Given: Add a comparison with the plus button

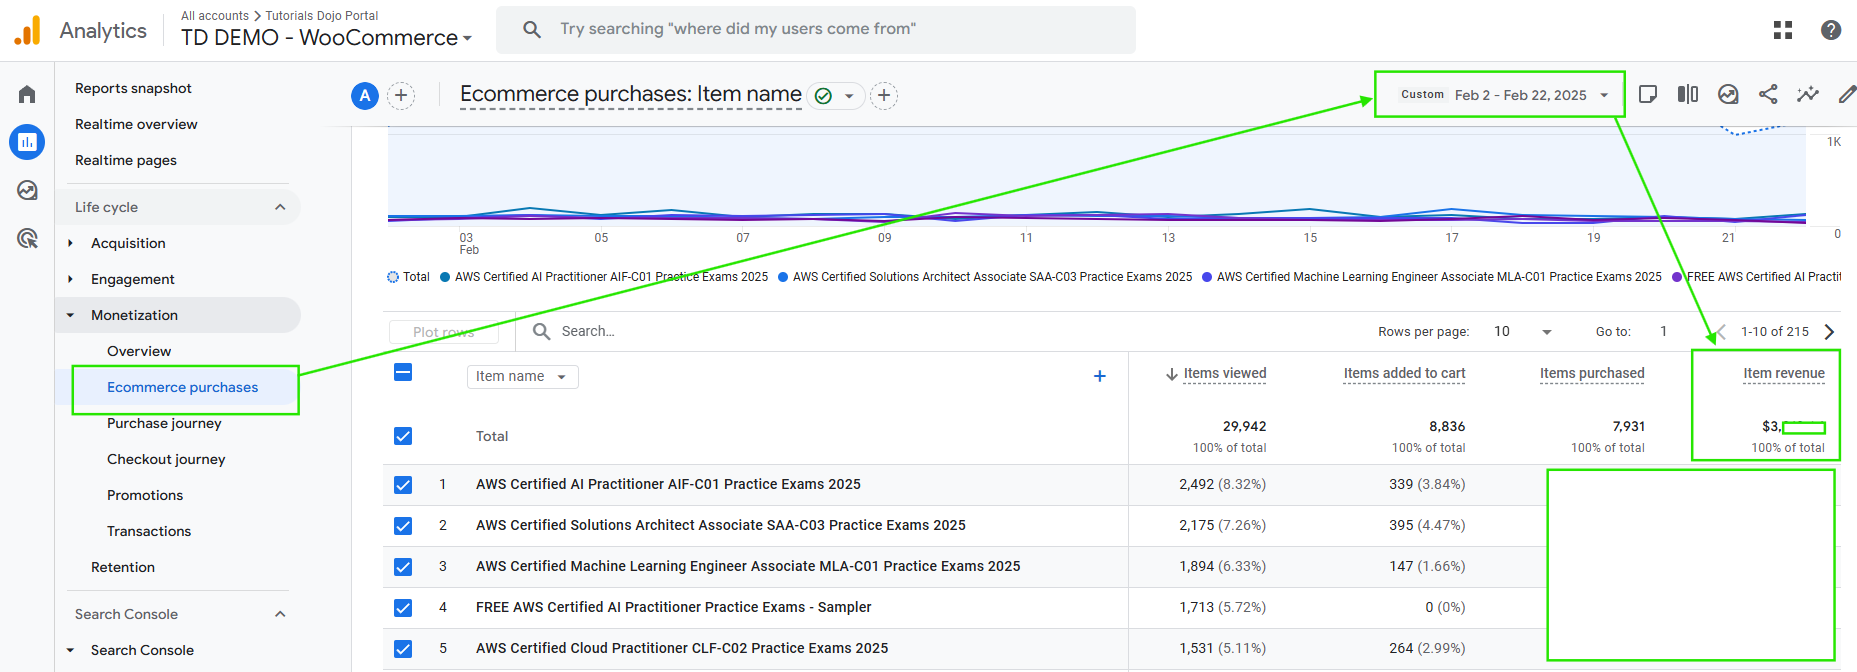Looking at the screenshot, I should 401,96.
